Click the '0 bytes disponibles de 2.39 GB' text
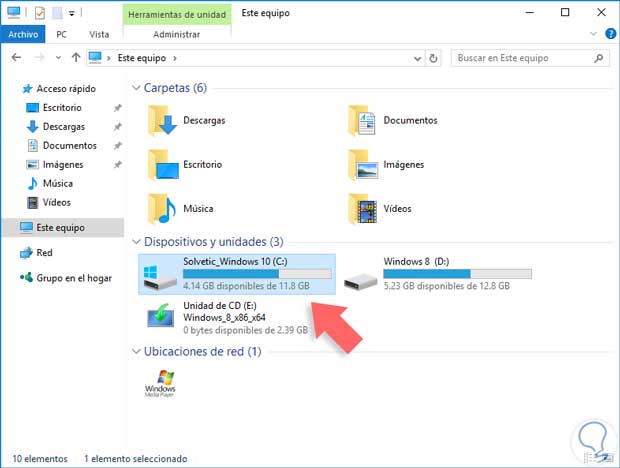Viewport: 620px width, 468px height. tap(246, 330)
